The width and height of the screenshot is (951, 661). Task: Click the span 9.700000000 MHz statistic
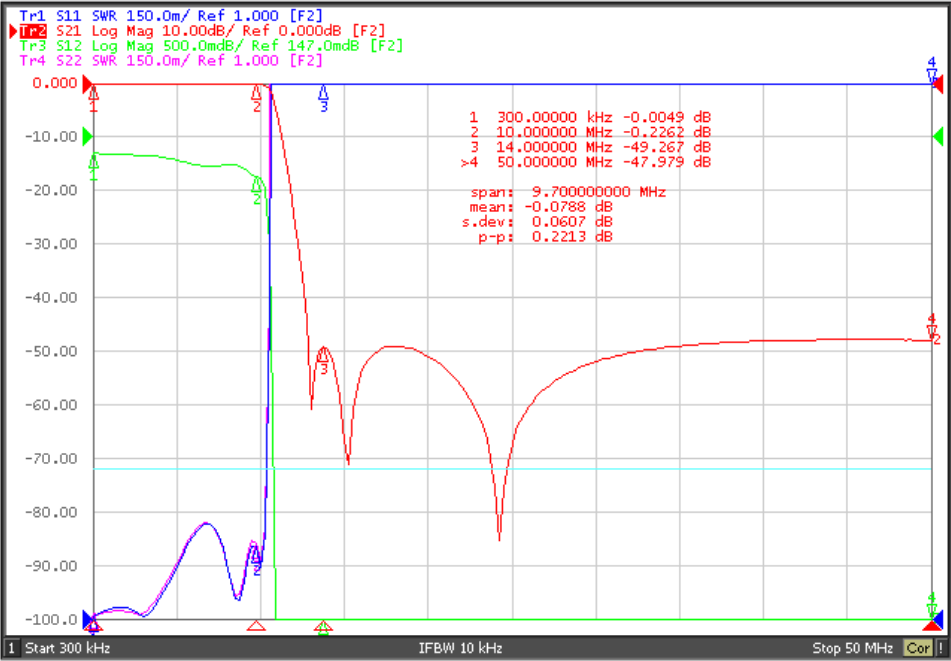[568, 192]
